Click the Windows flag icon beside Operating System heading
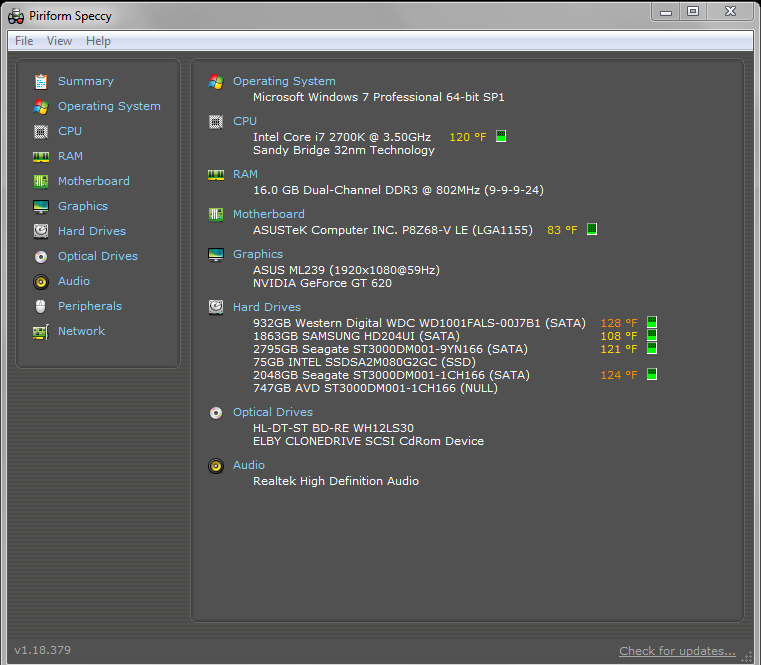 click(x=216, y=82)
